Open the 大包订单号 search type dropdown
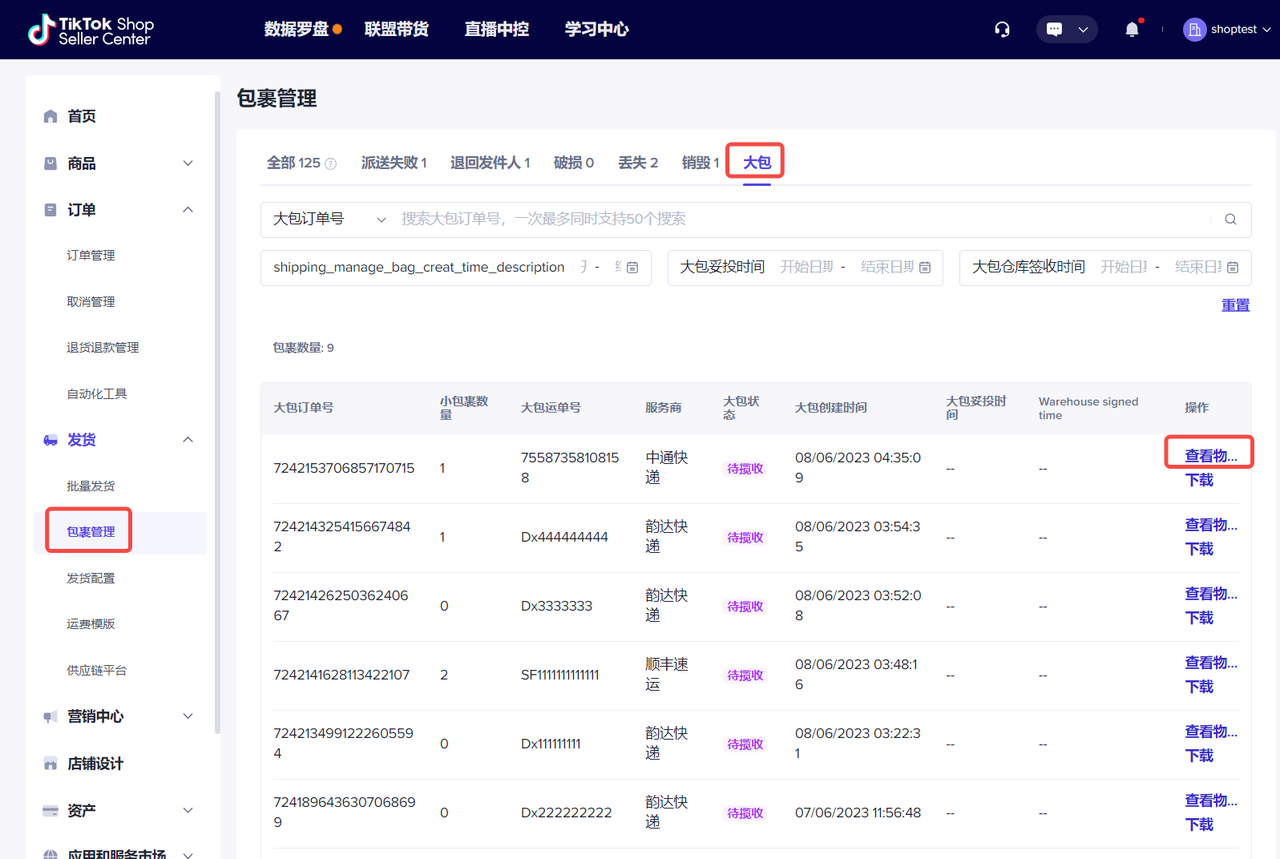Viewport: 1280px width, 859px height. click(x=329, y=219)
